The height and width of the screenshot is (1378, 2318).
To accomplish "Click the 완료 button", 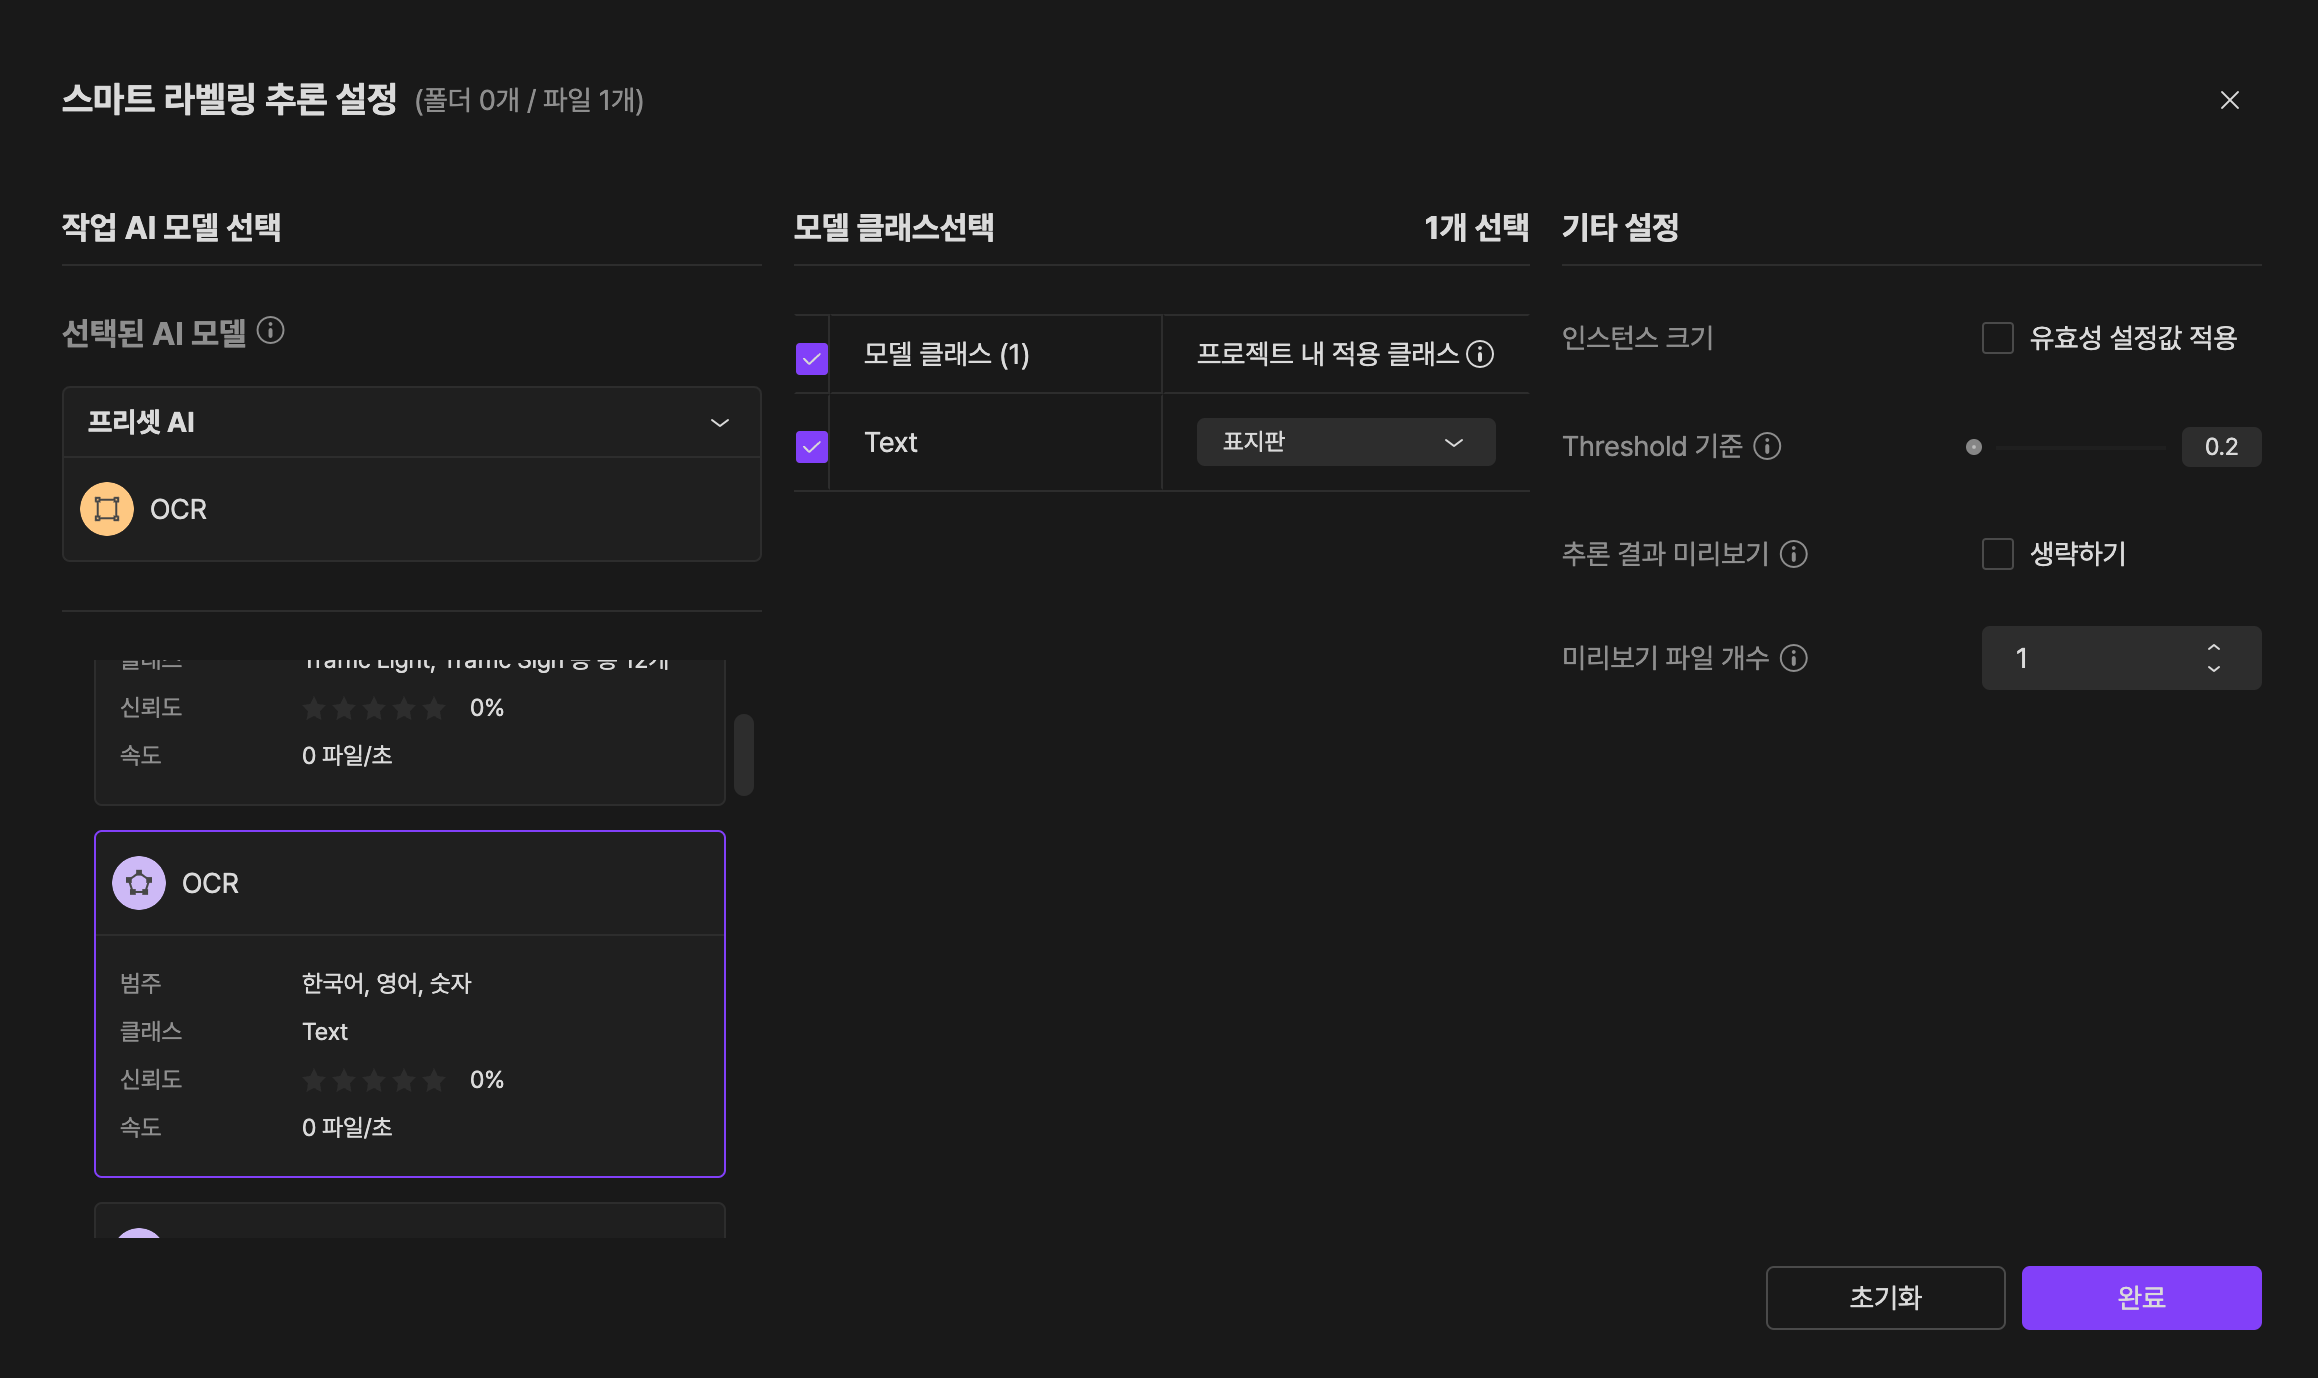I will (x=2142, y=1298).
